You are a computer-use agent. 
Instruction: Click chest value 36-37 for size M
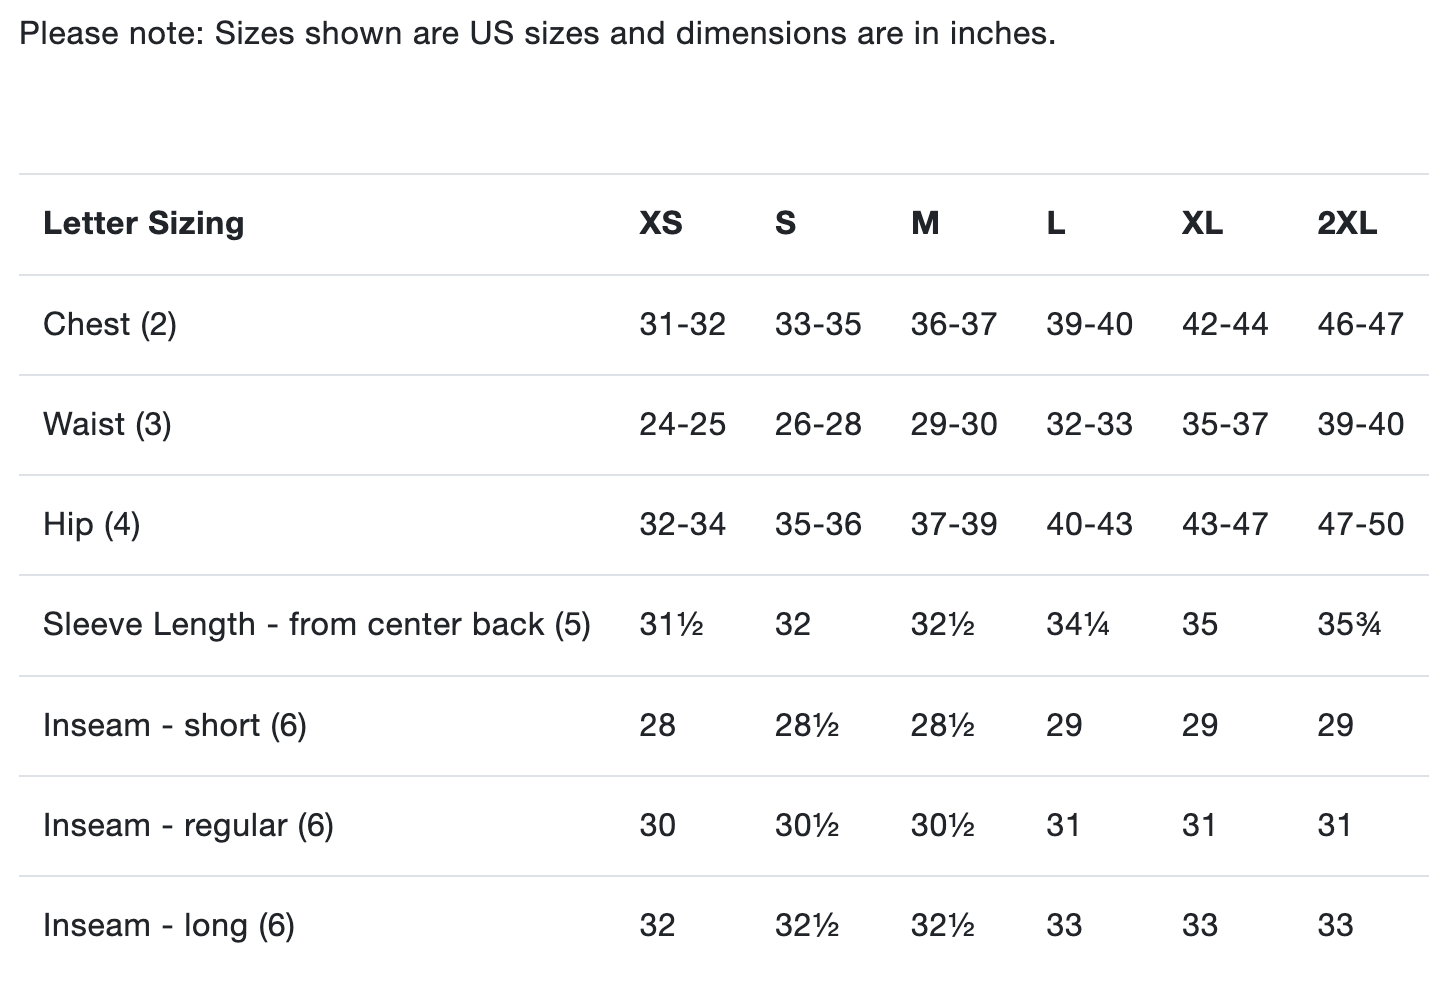point(953,324)
